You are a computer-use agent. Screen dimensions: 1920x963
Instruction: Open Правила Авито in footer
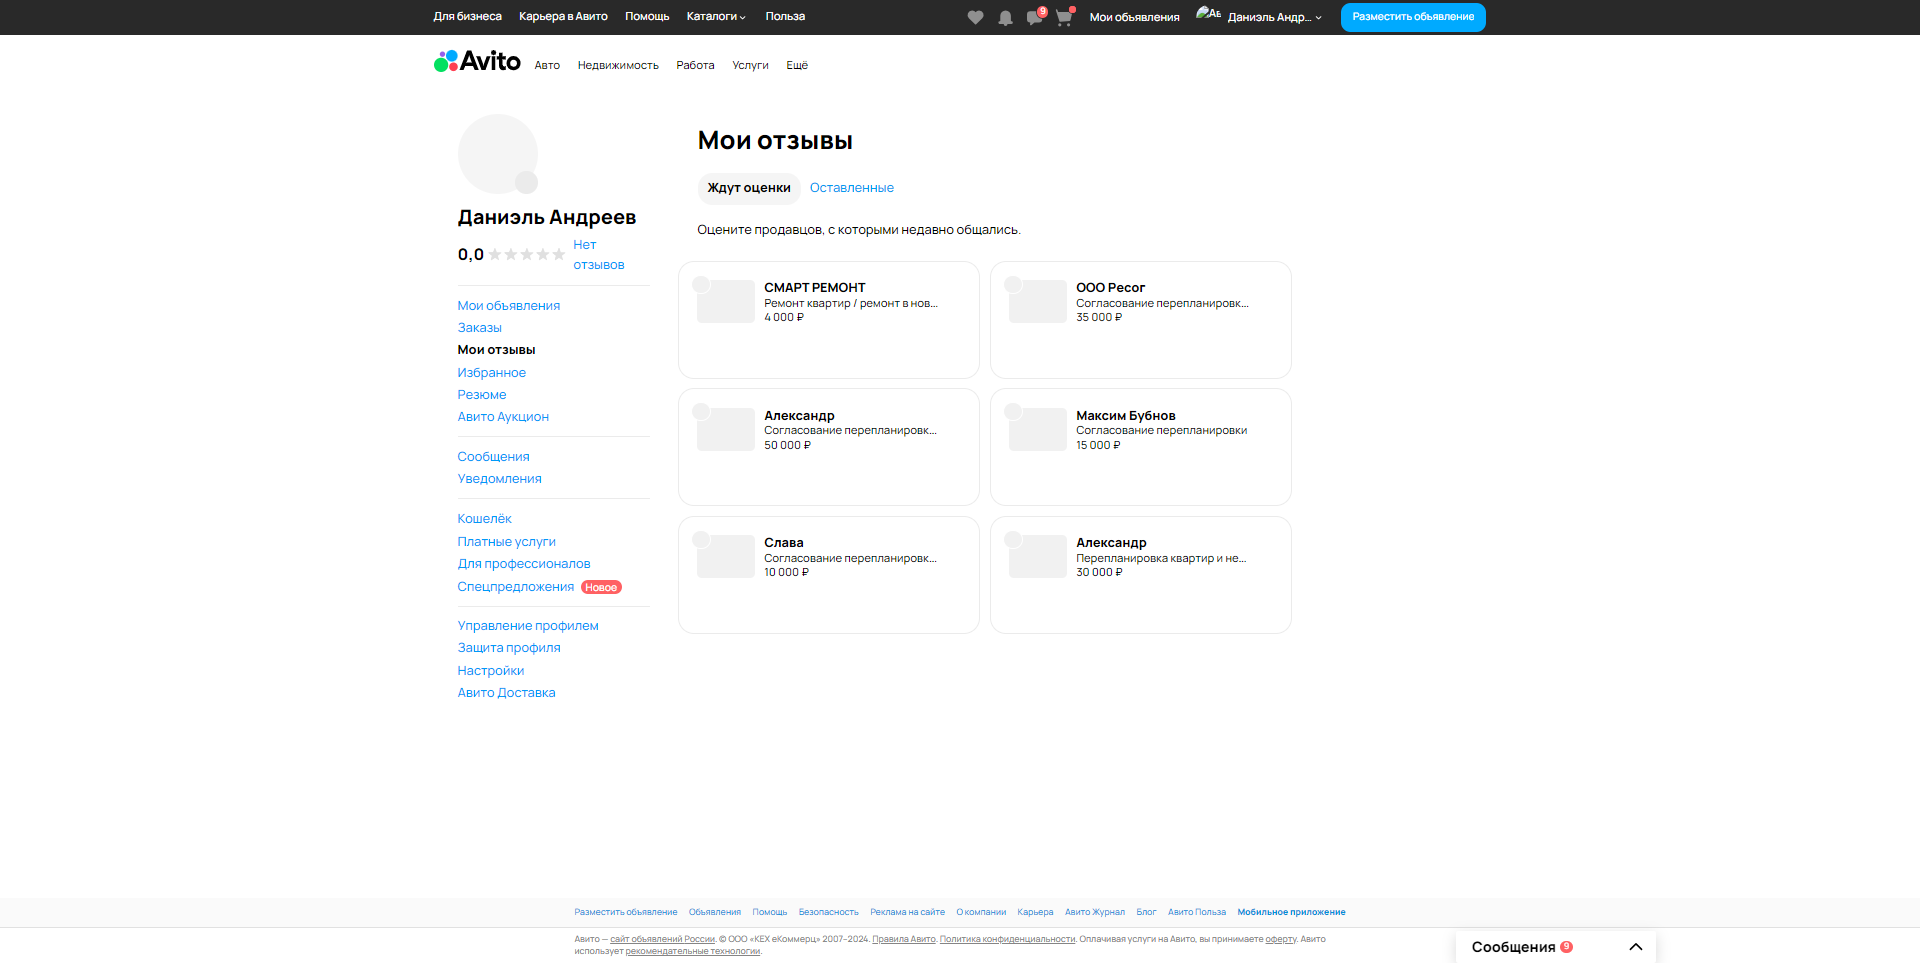904,939
